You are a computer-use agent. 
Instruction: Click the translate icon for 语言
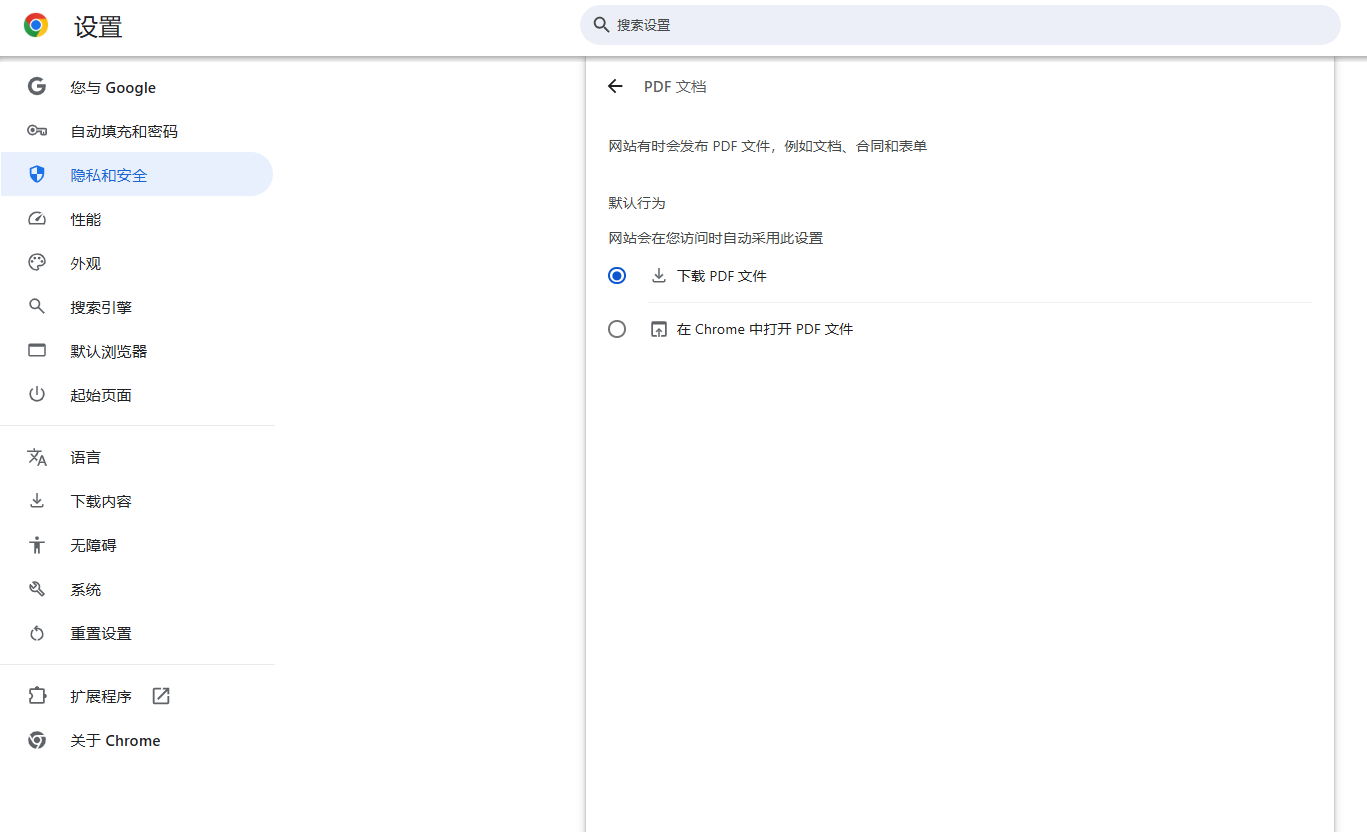pos(37,457)
